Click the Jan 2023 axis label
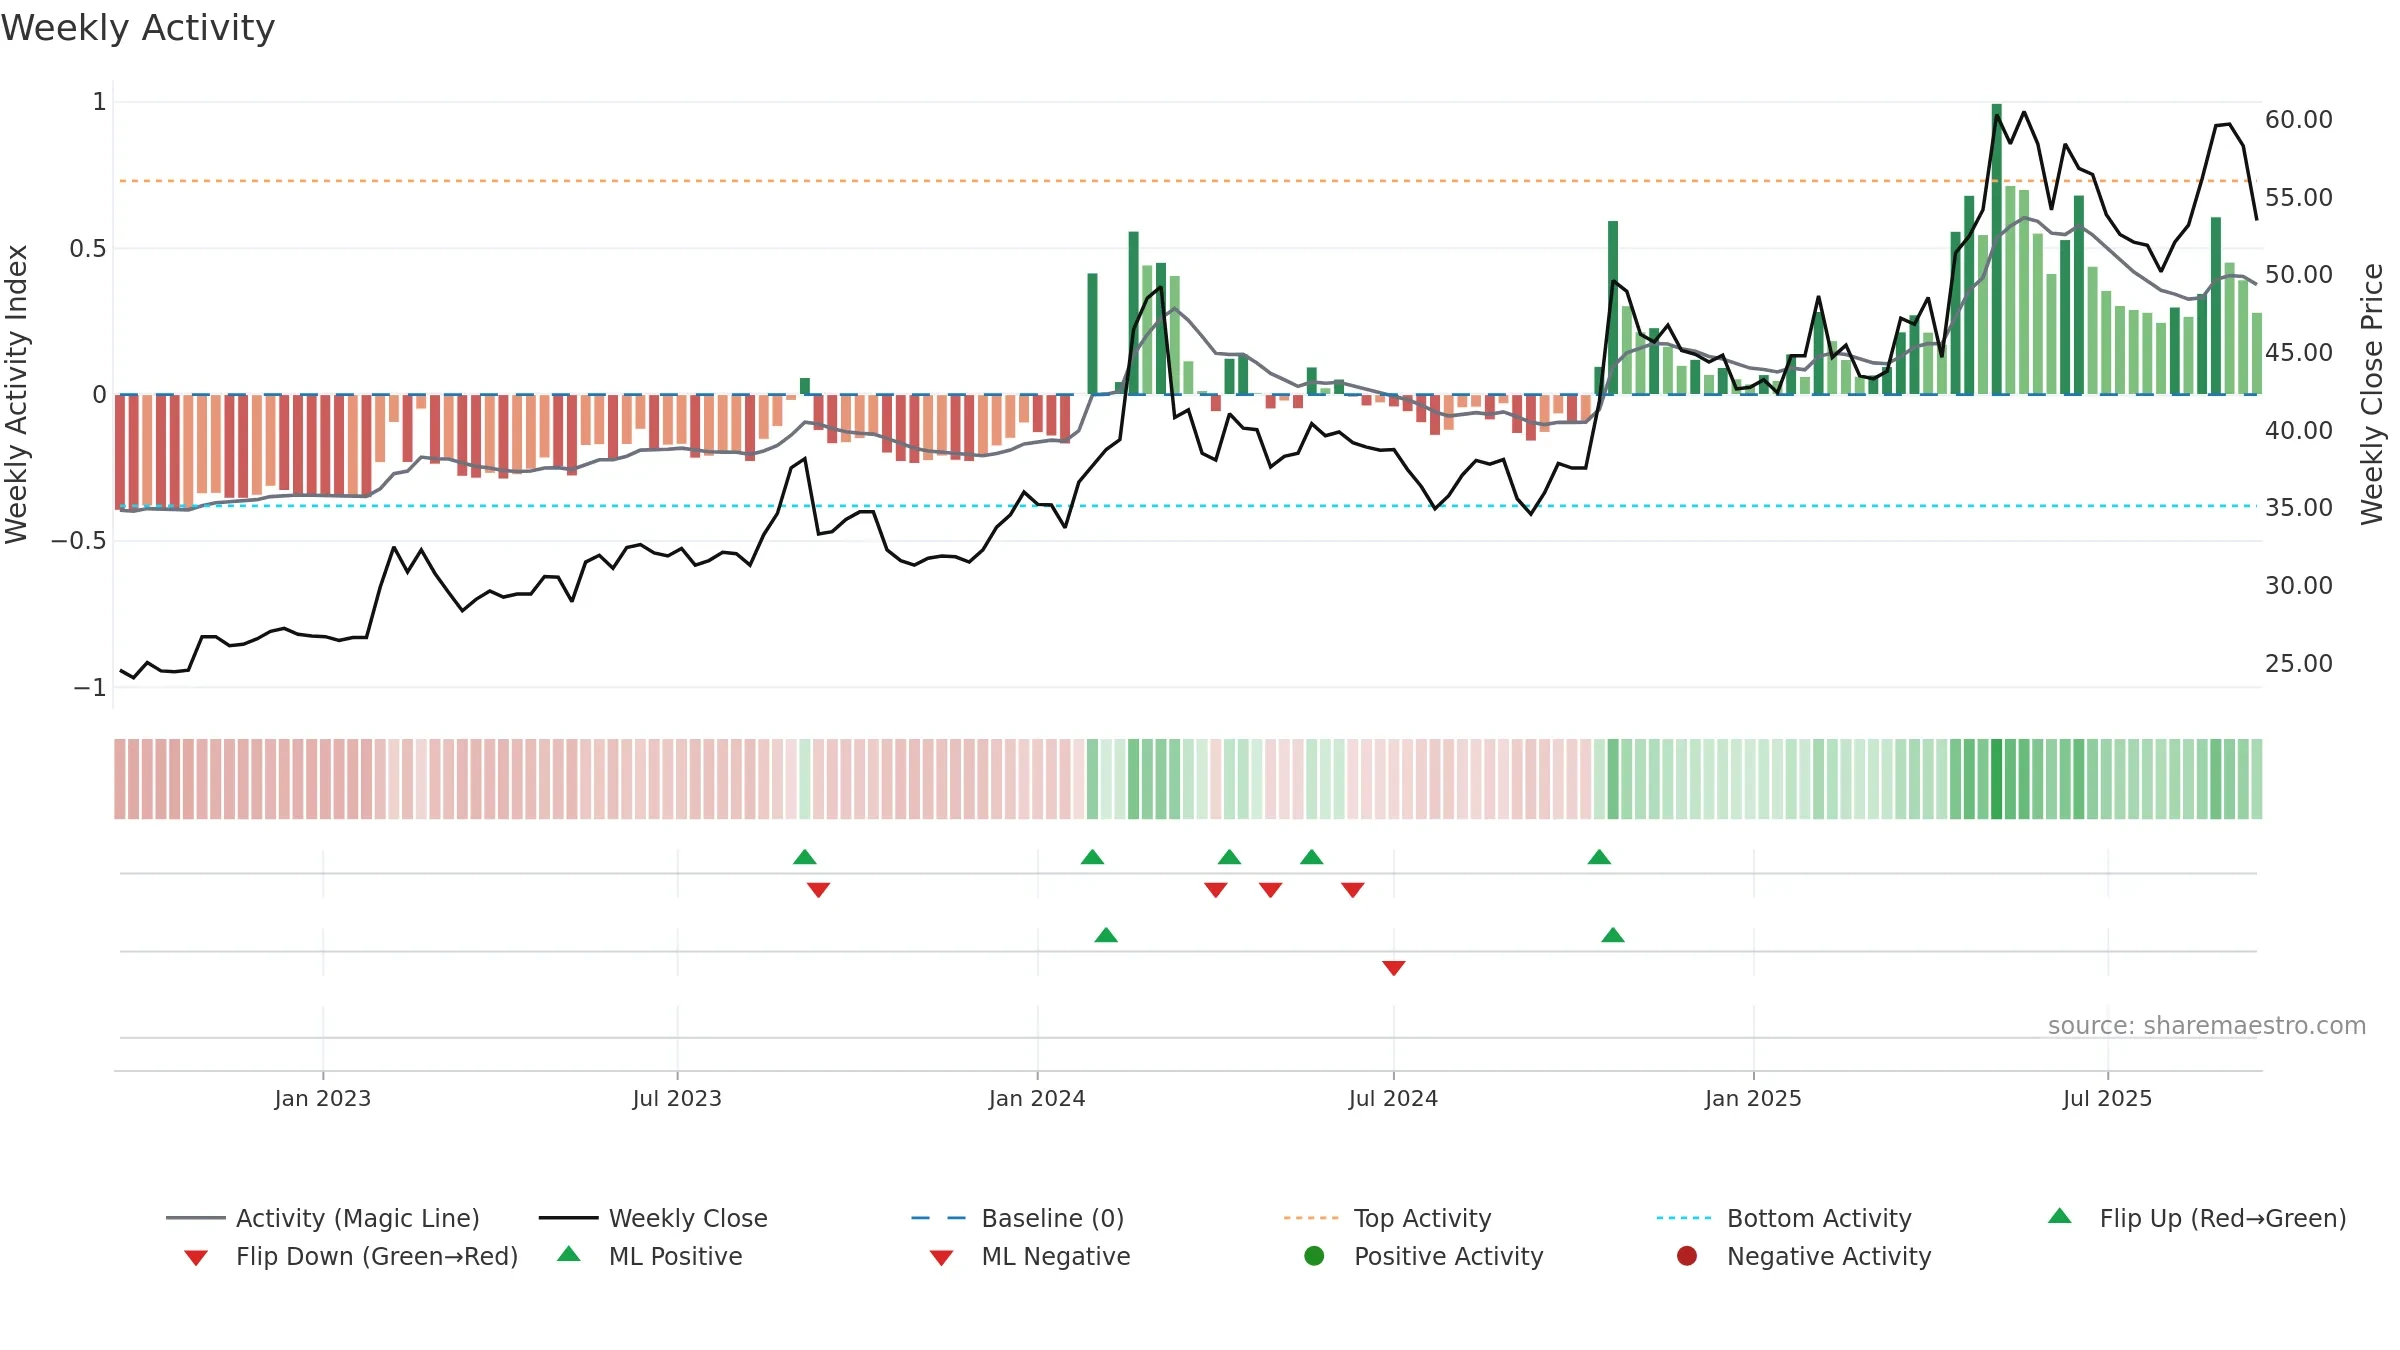Viewport: 2400px width, 1350px height. tap(323, 1098)
